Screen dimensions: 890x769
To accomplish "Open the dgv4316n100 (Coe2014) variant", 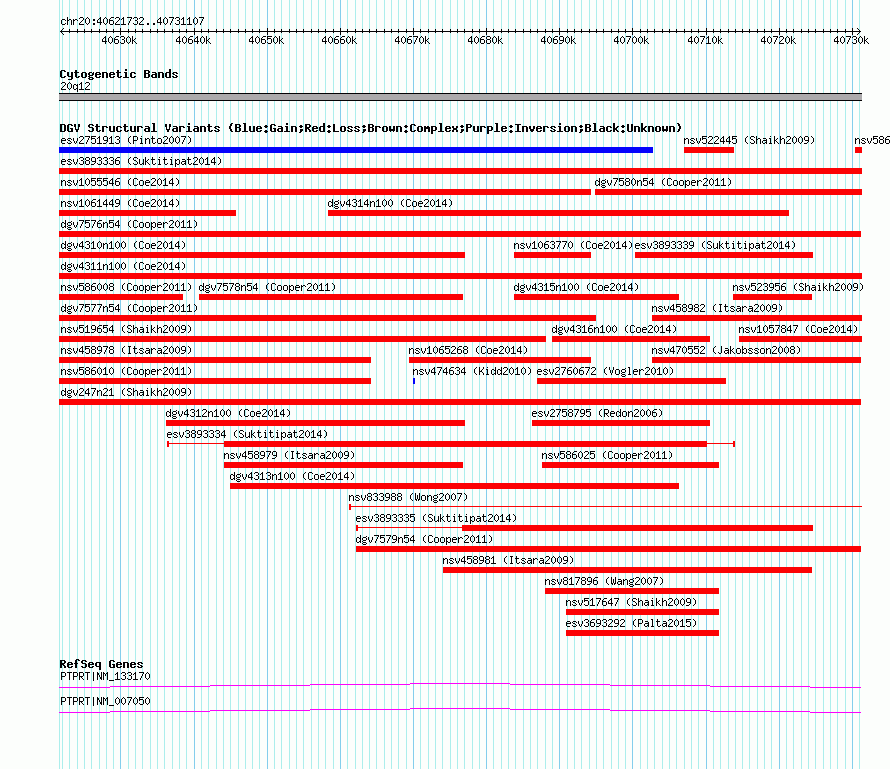I will pyautogui.click(x=631, y=339).
